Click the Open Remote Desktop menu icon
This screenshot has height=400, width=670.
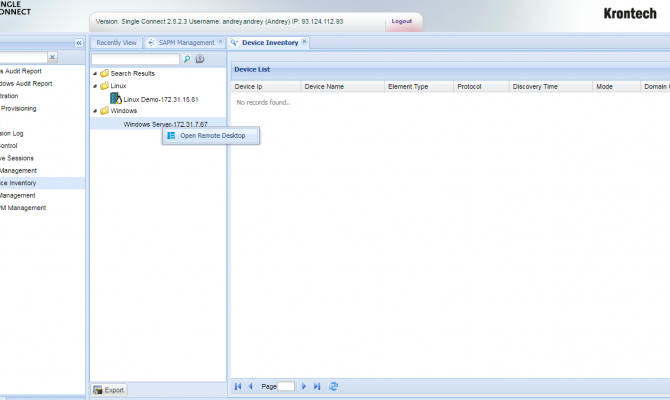click(171, 135)
